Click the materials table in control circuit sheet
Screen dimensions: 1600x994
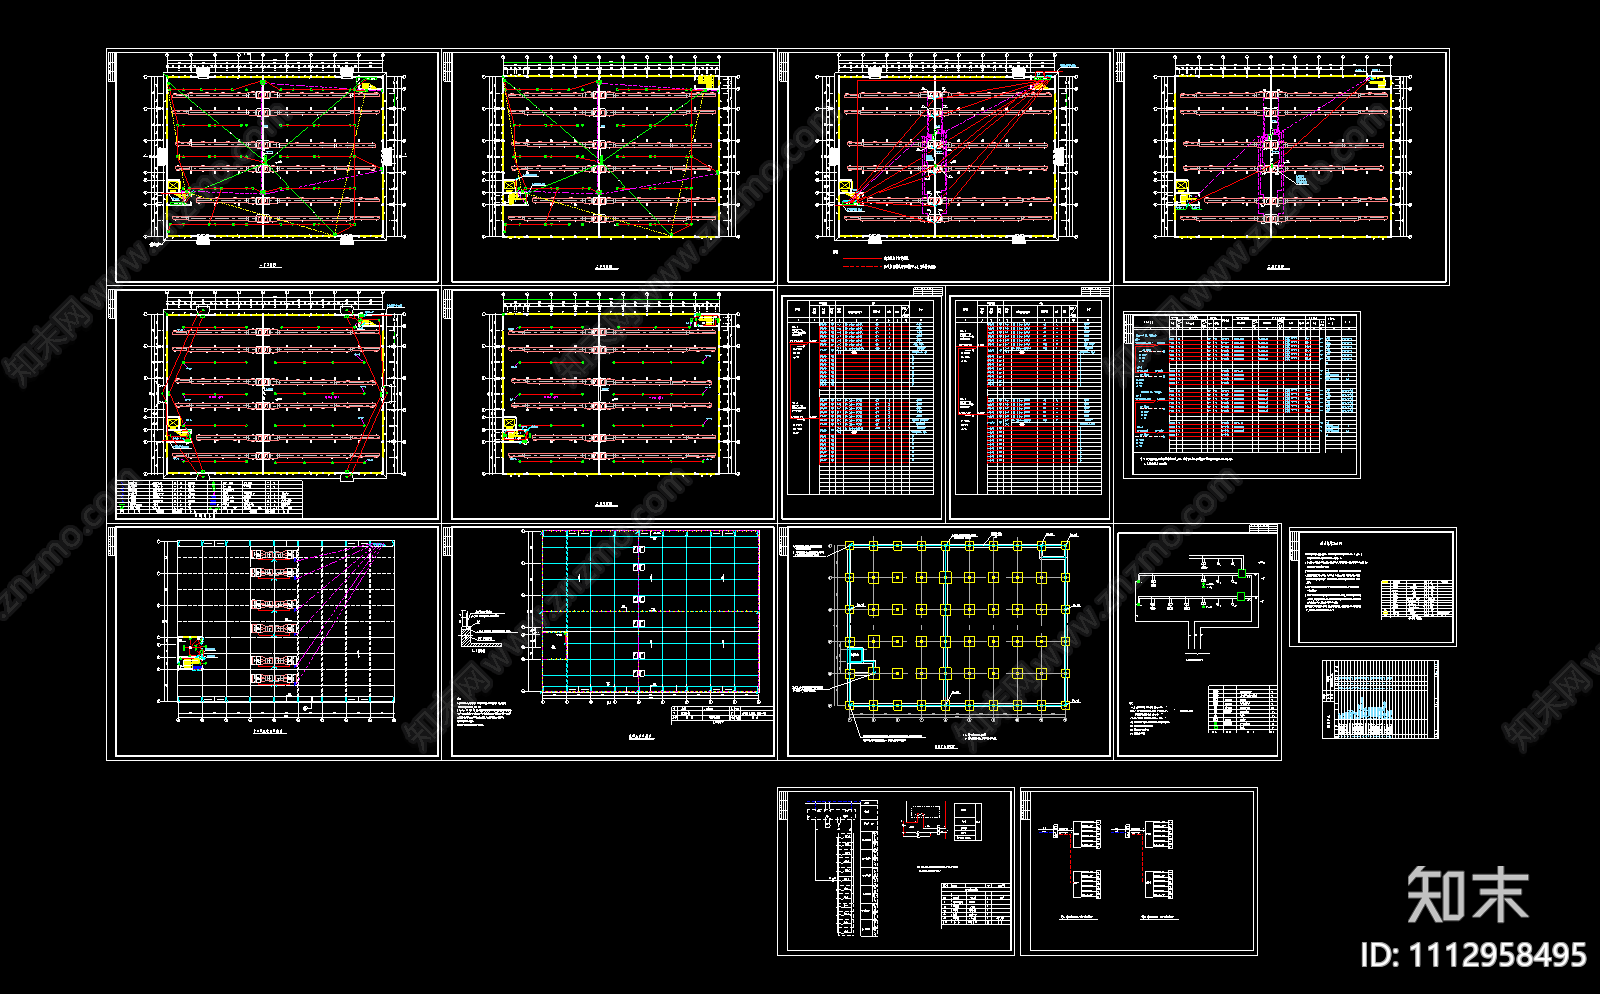tap(975, 904)
